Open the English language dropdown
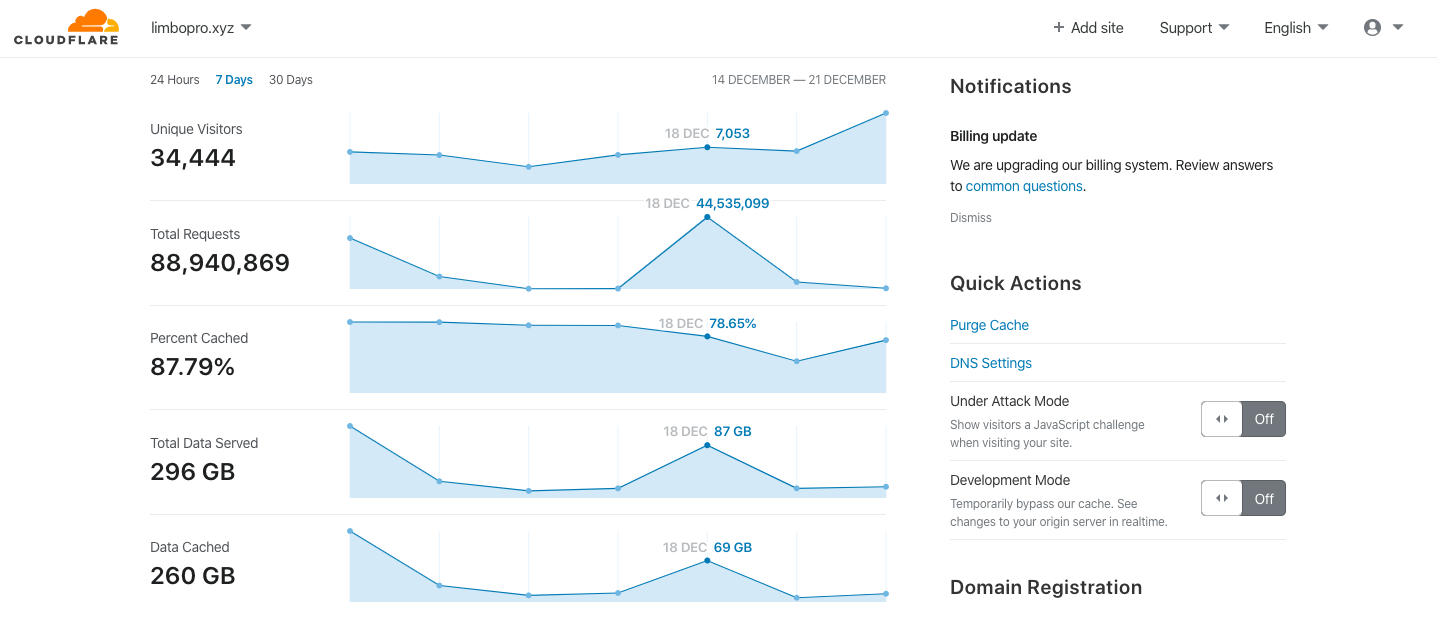Image resolution: width=1437 pixels, height=617 pixels. (1296, 28)
